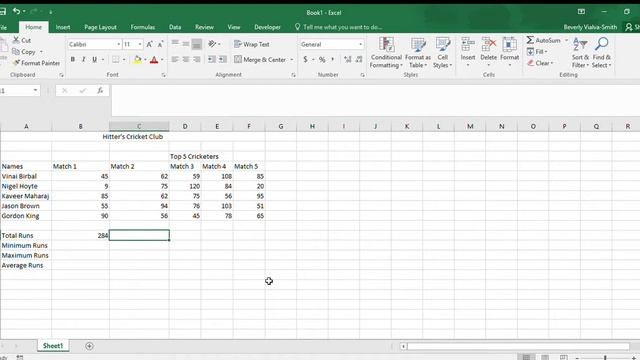Open the Clear button in Editing
Viewport: 640px width, 360px height.
(x=540, y=63)
